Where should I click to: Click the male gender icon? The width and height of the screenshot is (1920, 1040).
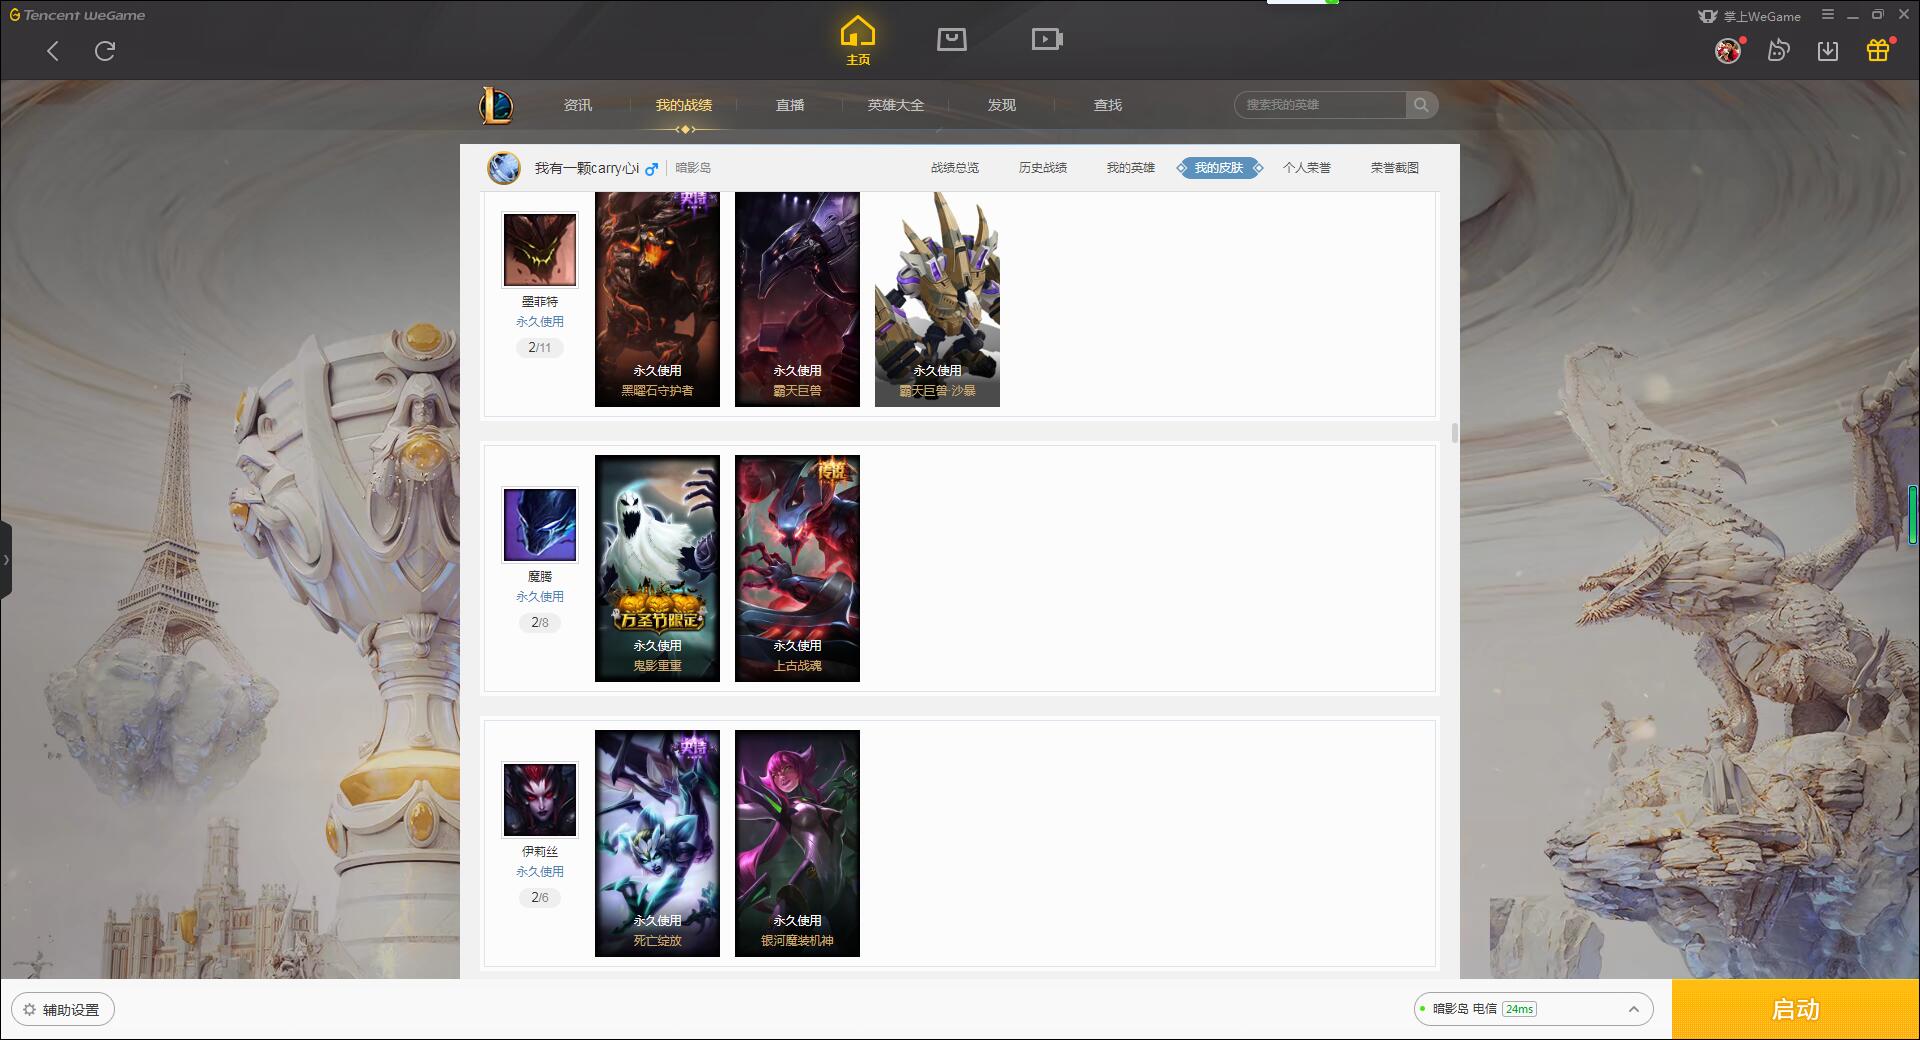click(651, 169)
